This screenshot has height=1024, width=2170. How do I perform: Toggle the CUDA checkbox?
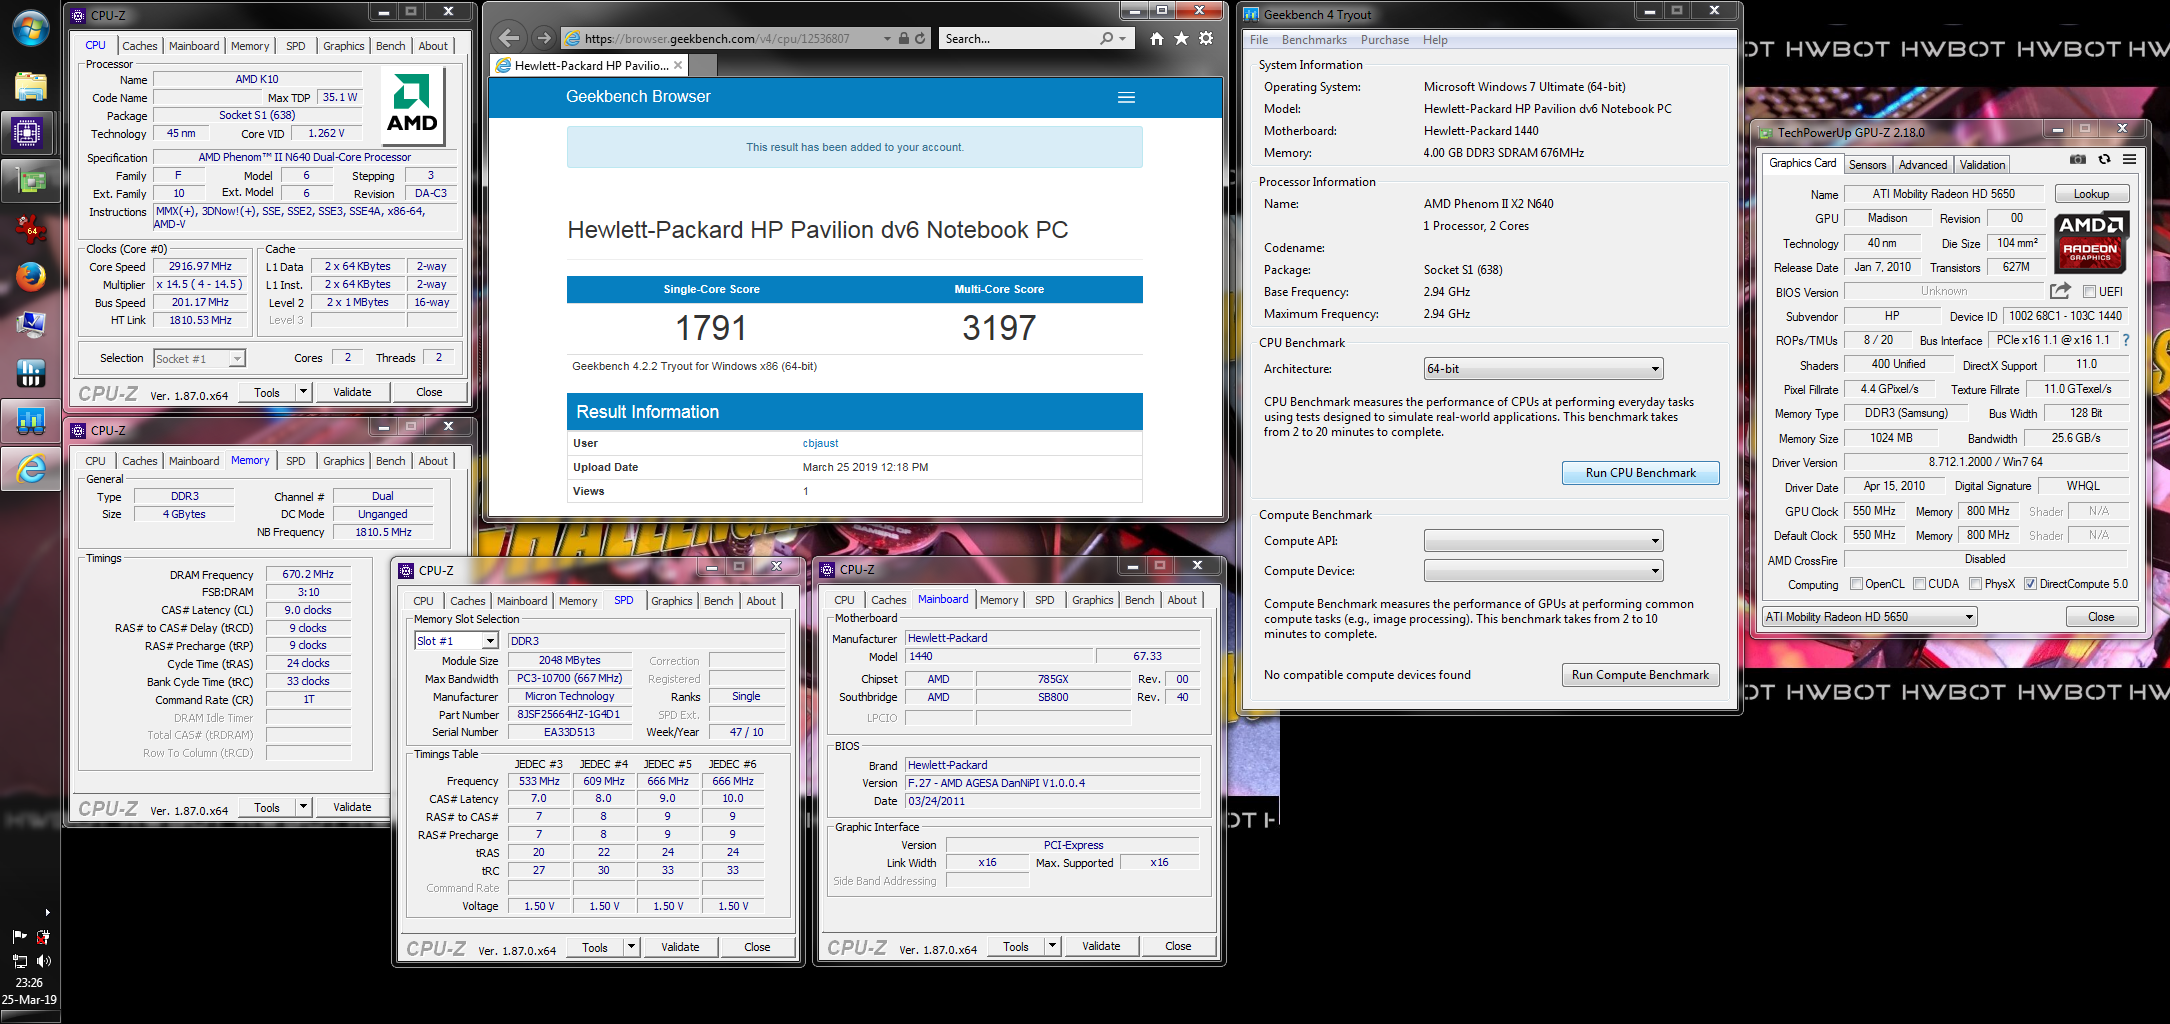tap(1919, 584)
